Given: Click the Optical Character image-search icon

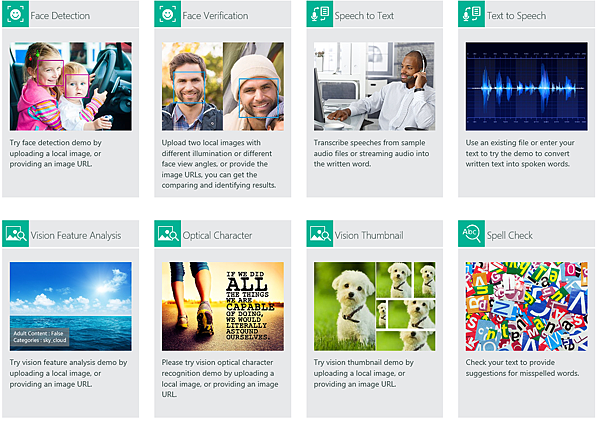Looking at the screenshot, I should point(168,233).
